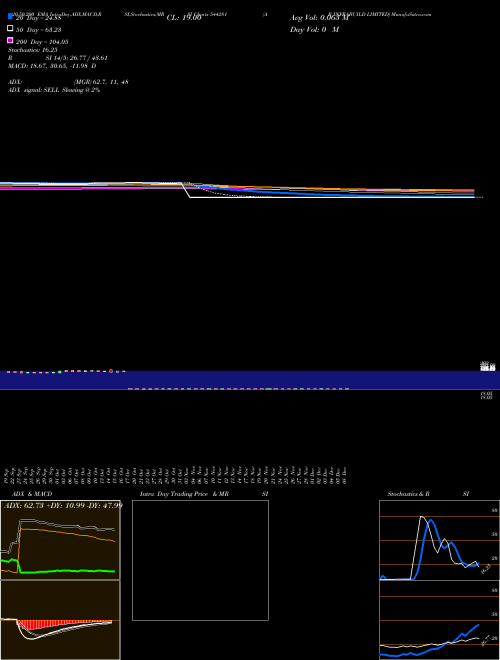Screen dimensions: 500x660
Task: Open the MACD histogram panel
Action: (x=60, y=620)
